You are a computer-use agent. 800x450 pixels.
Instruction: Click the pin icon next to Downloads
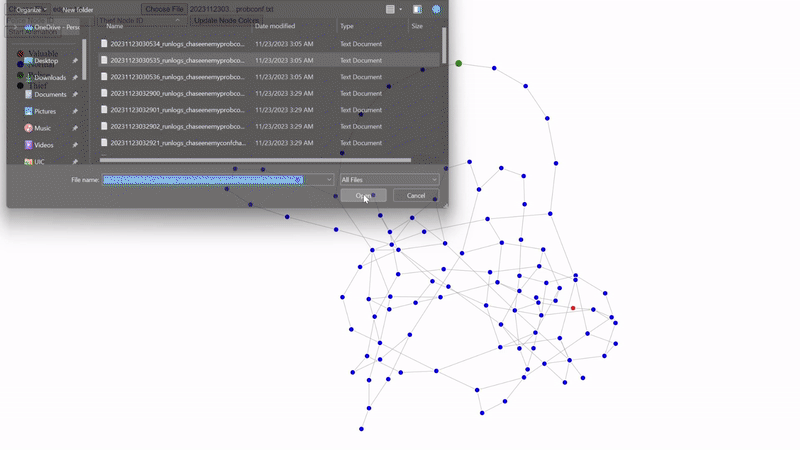pos(75,78)
